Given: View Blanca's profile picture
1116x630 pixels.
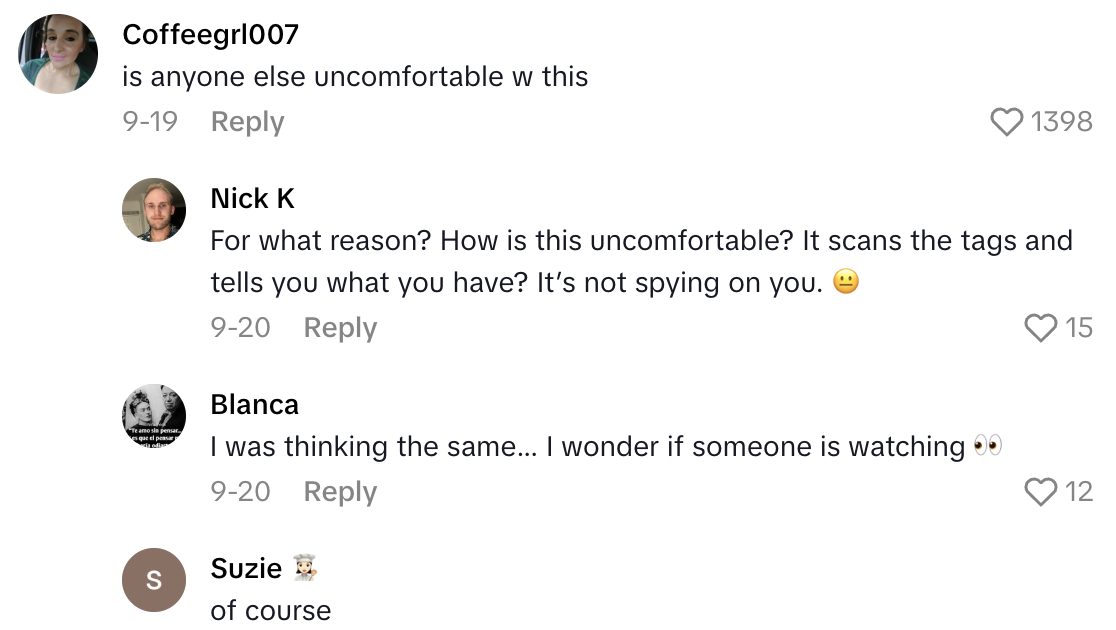Looking at the screenshot, I should tap(154, 416).
